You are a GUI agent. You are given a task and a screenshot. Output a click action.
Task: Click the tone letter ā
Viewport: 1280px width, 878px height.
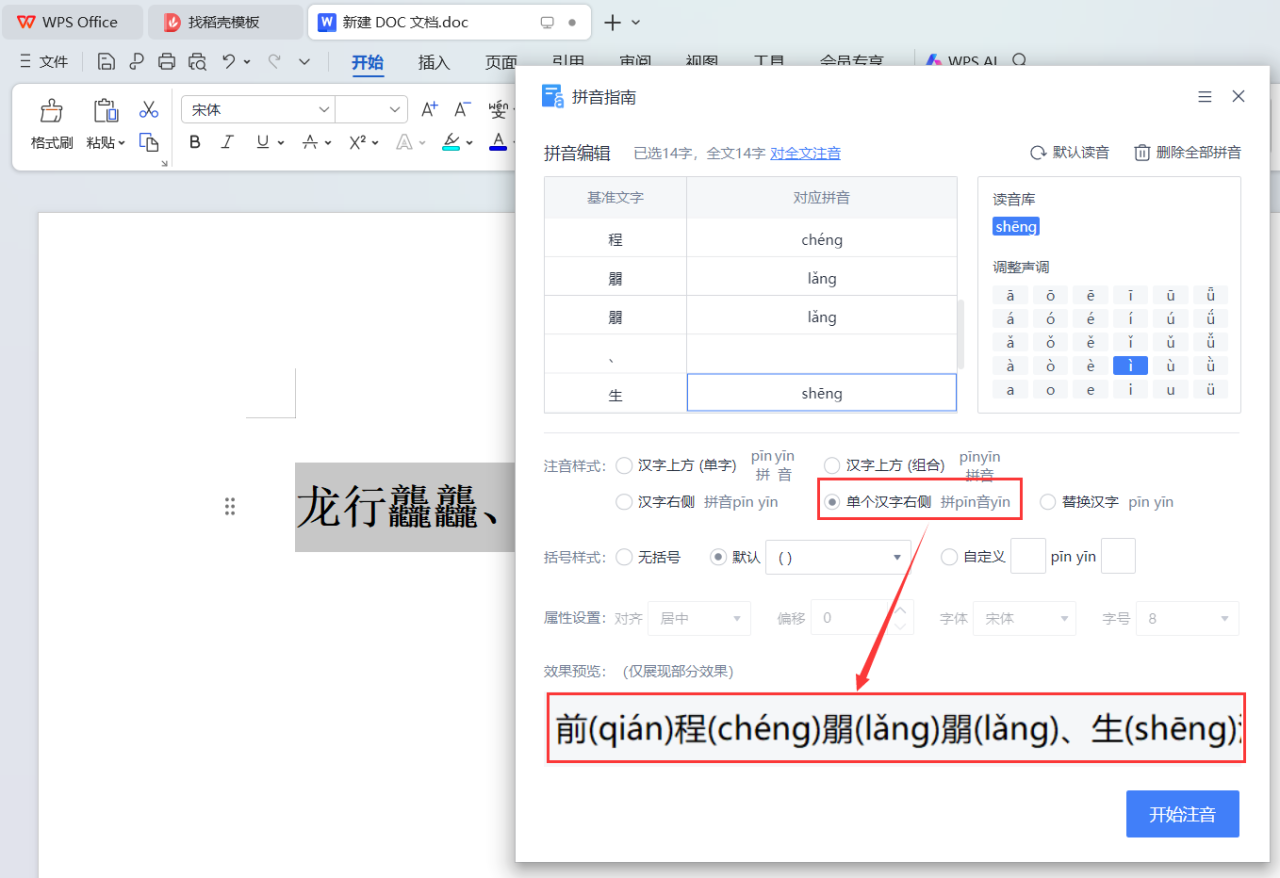pos(1010,295)
